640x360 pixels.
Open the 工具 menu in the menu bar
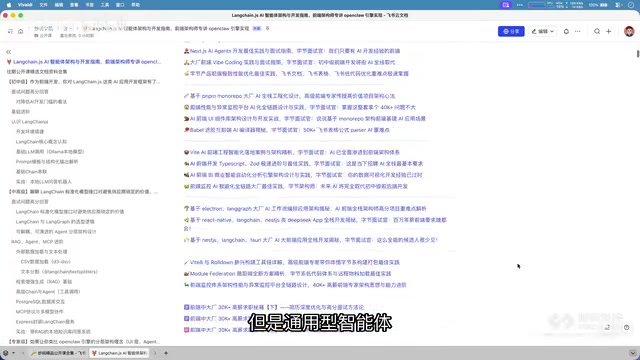(105, 5)
